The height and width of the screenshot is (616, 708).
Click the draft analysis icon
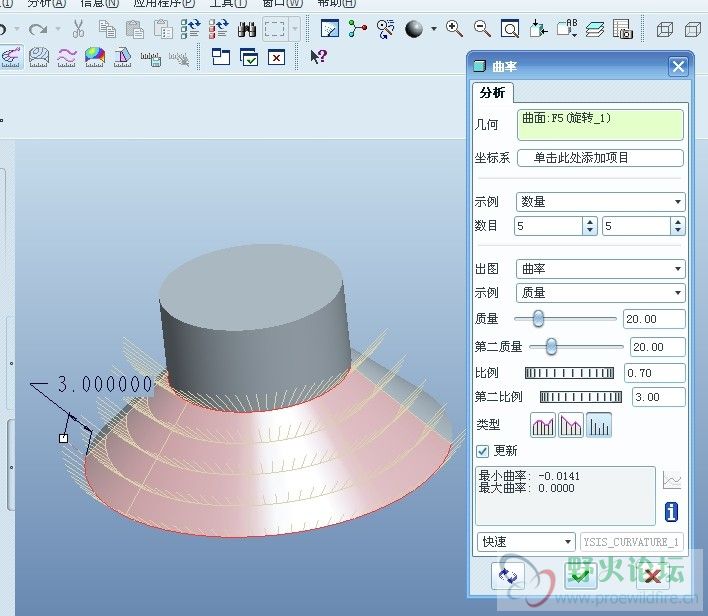(122, 57)
